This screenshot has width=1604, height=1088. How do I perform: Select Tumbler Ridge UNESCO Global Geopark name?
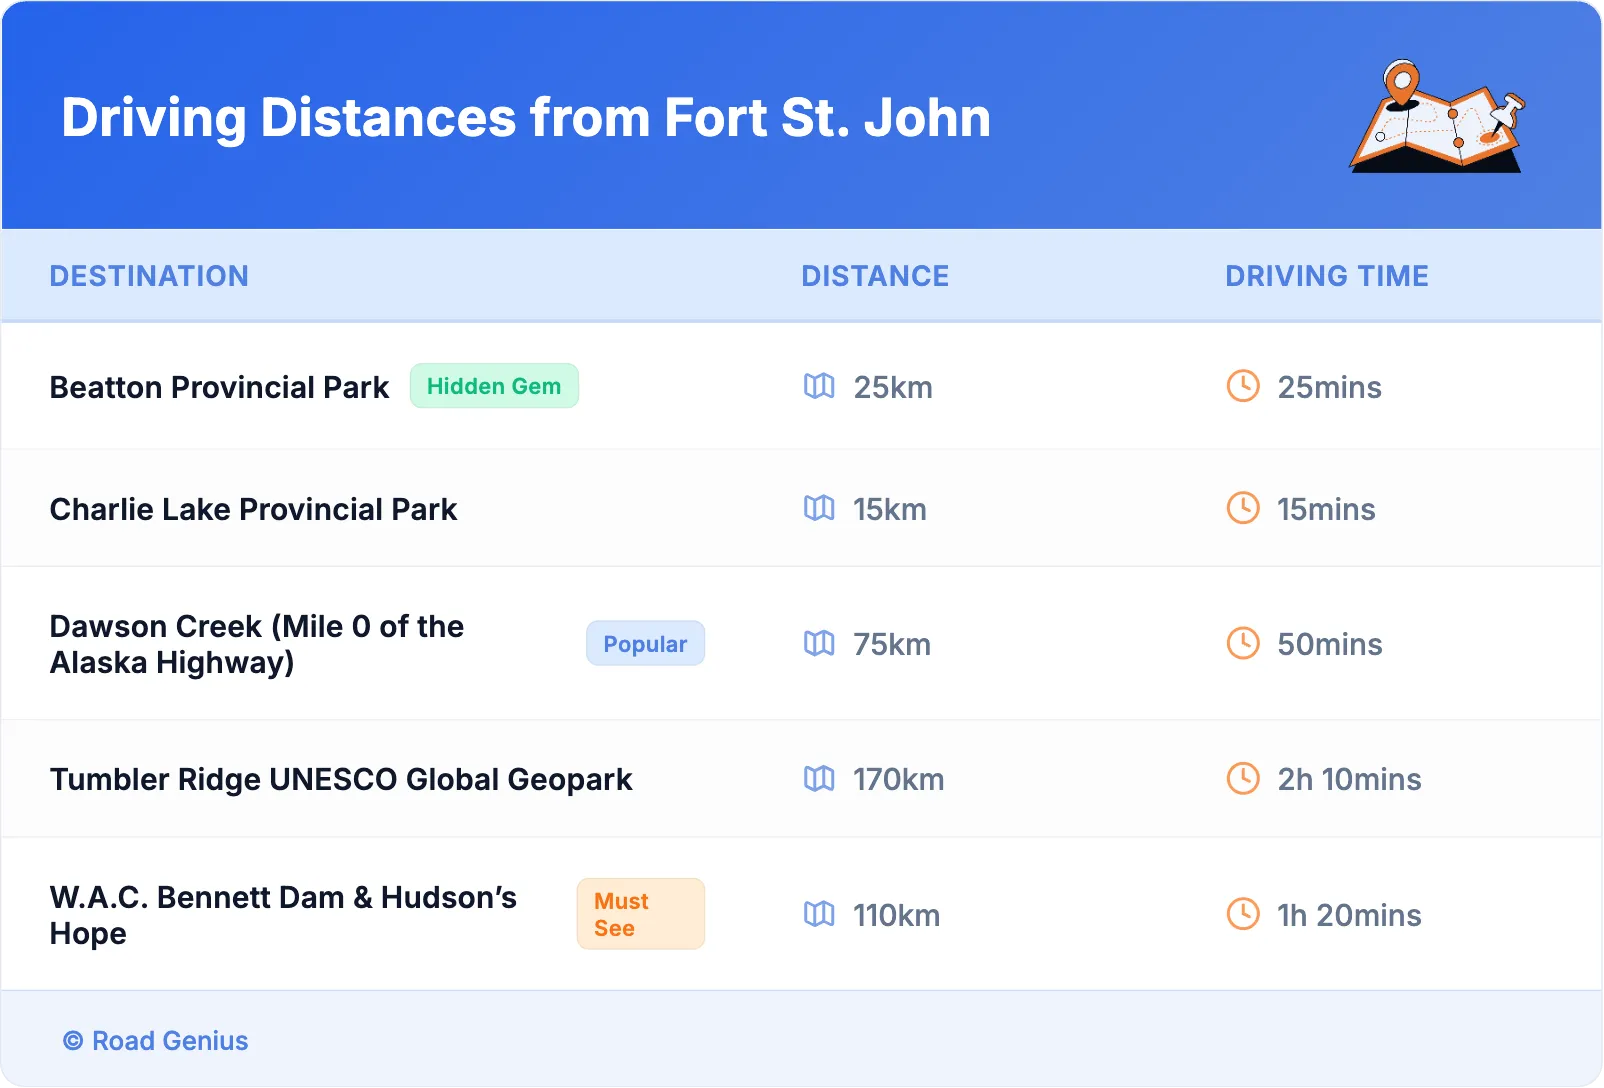tap(341, 779)
